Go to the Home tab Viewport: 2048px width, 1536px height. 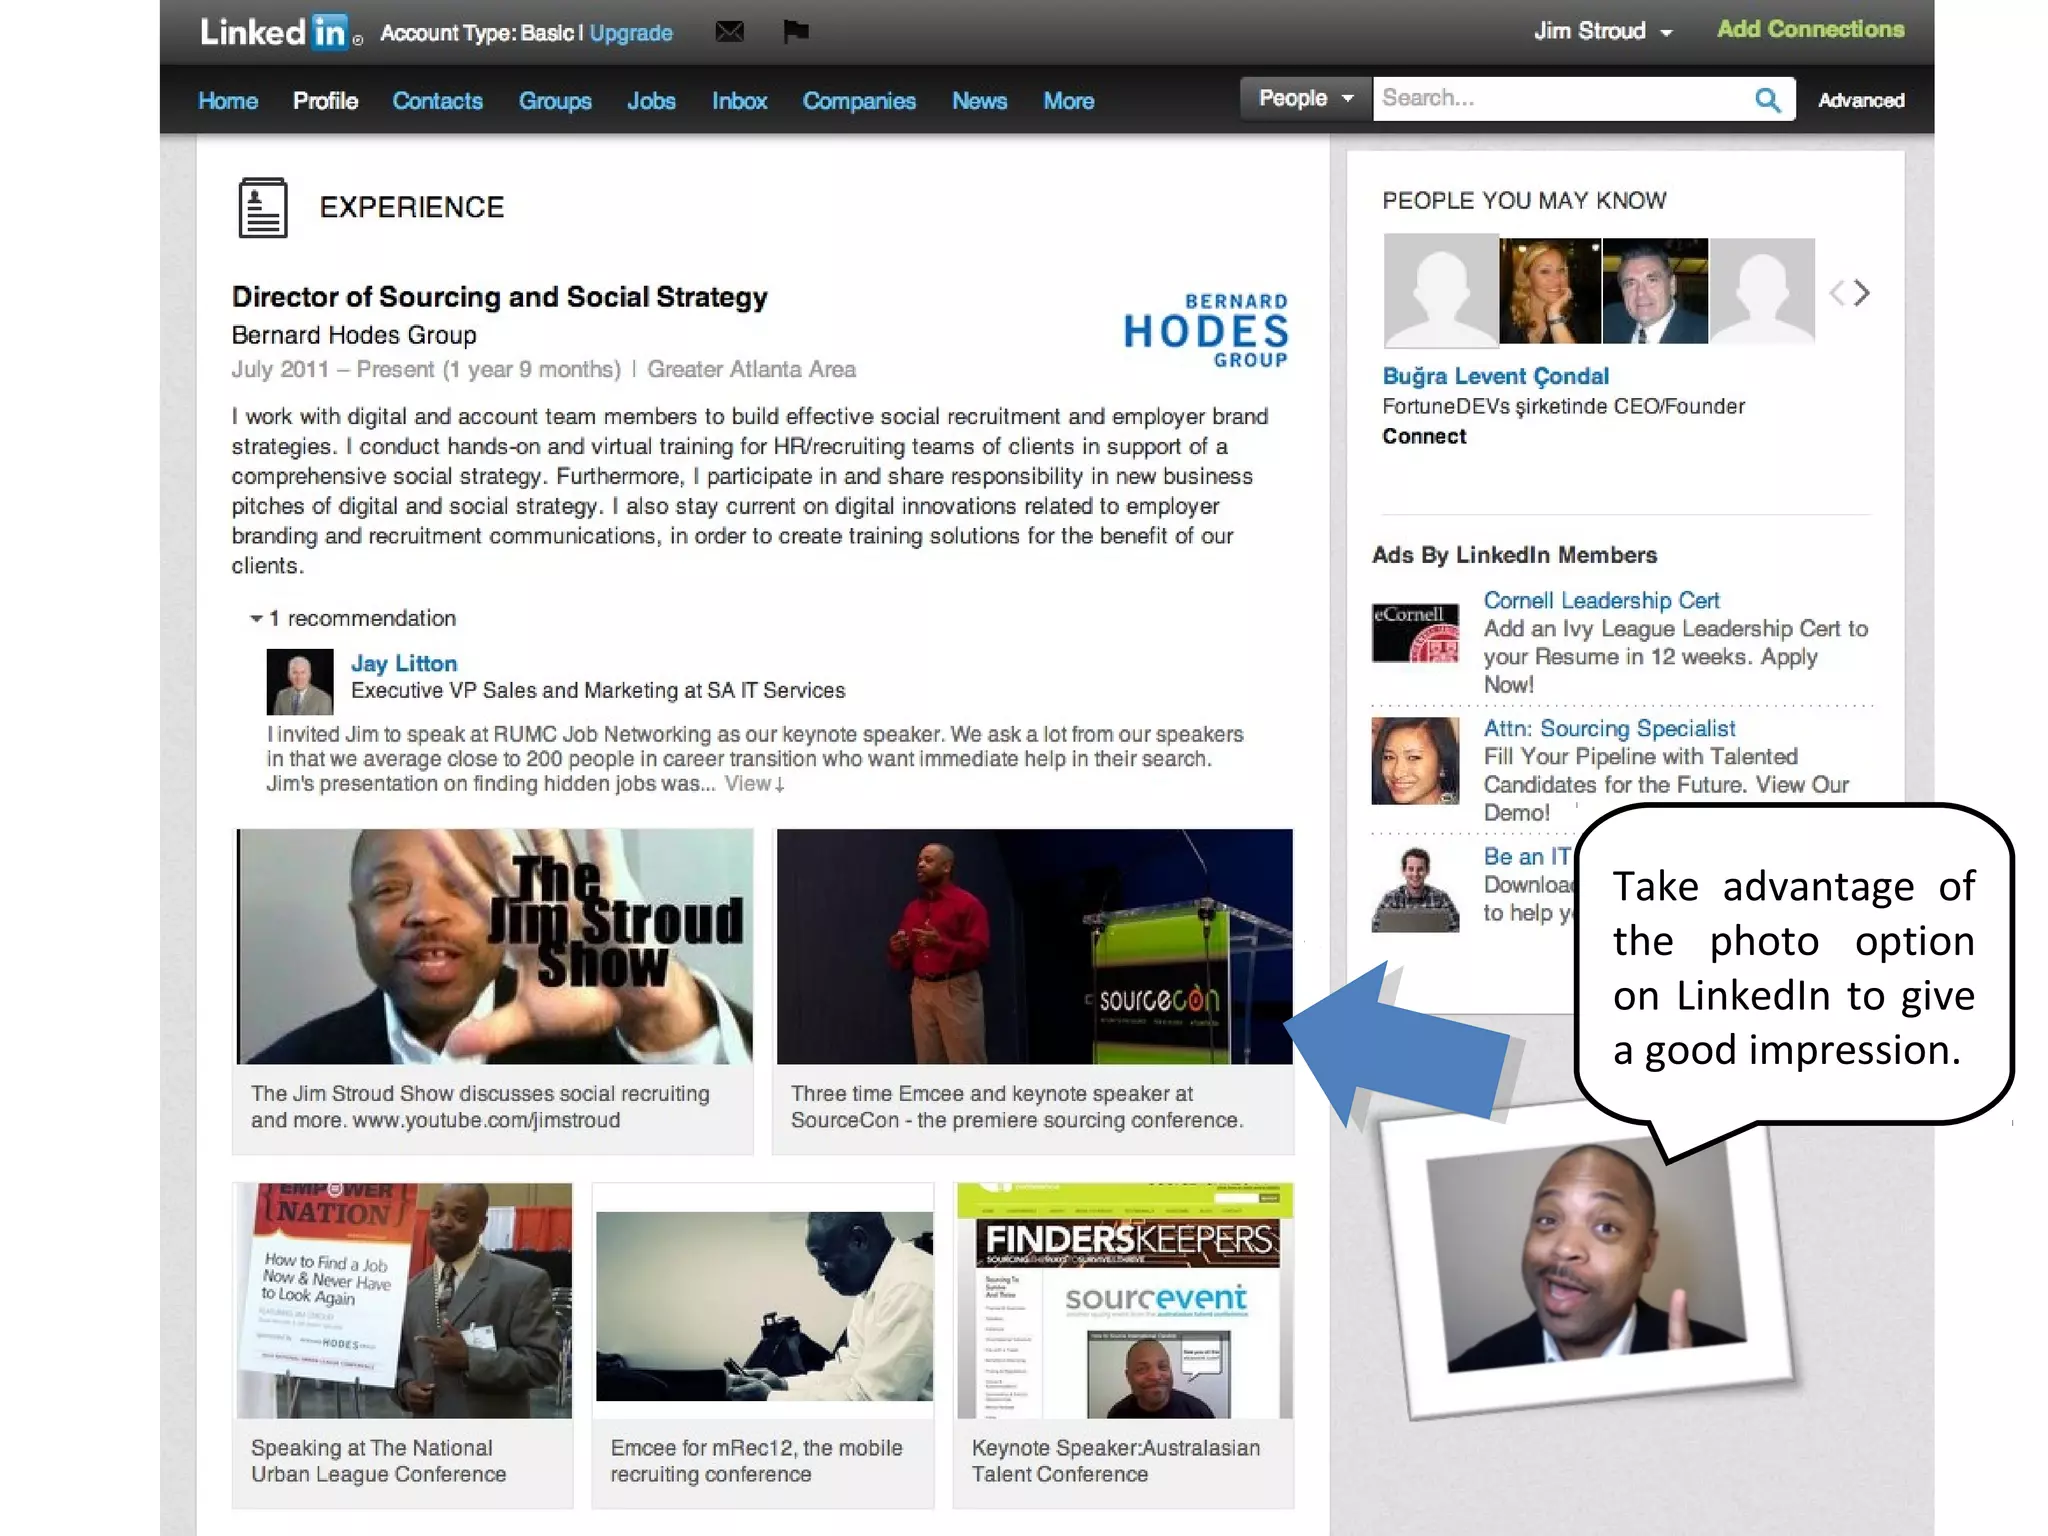coord(228,101)
